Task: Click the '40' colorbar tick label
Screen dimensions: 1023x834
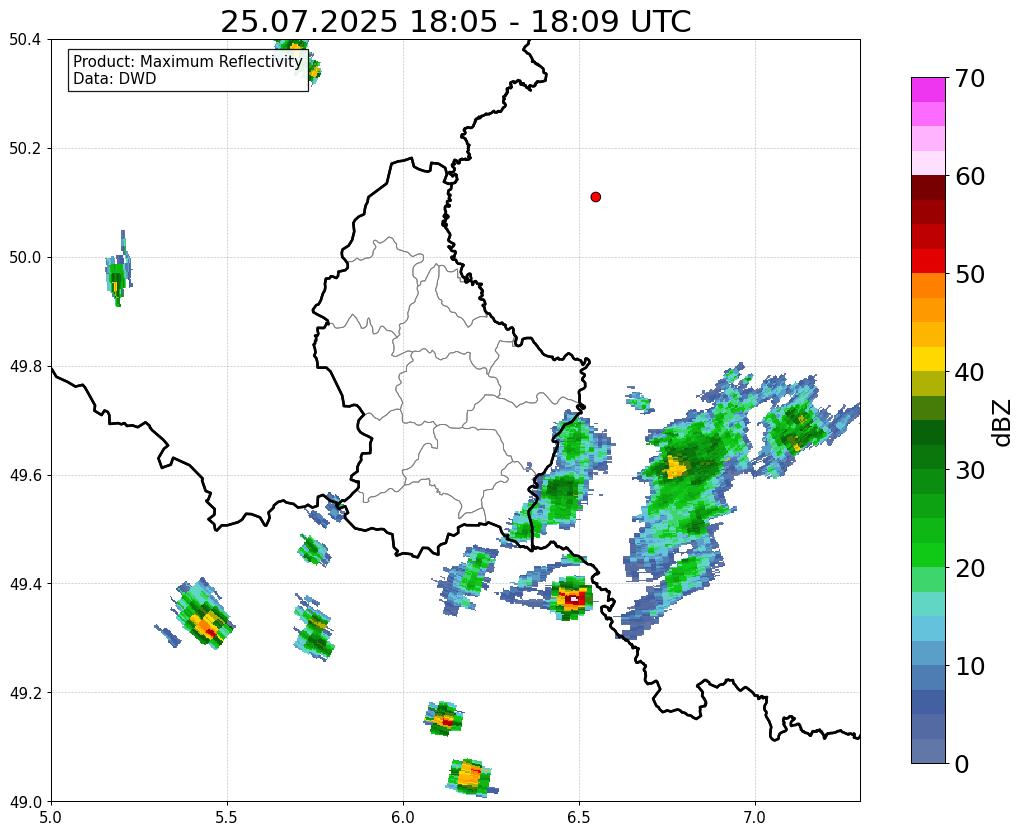Action: (x=968, y=372)
